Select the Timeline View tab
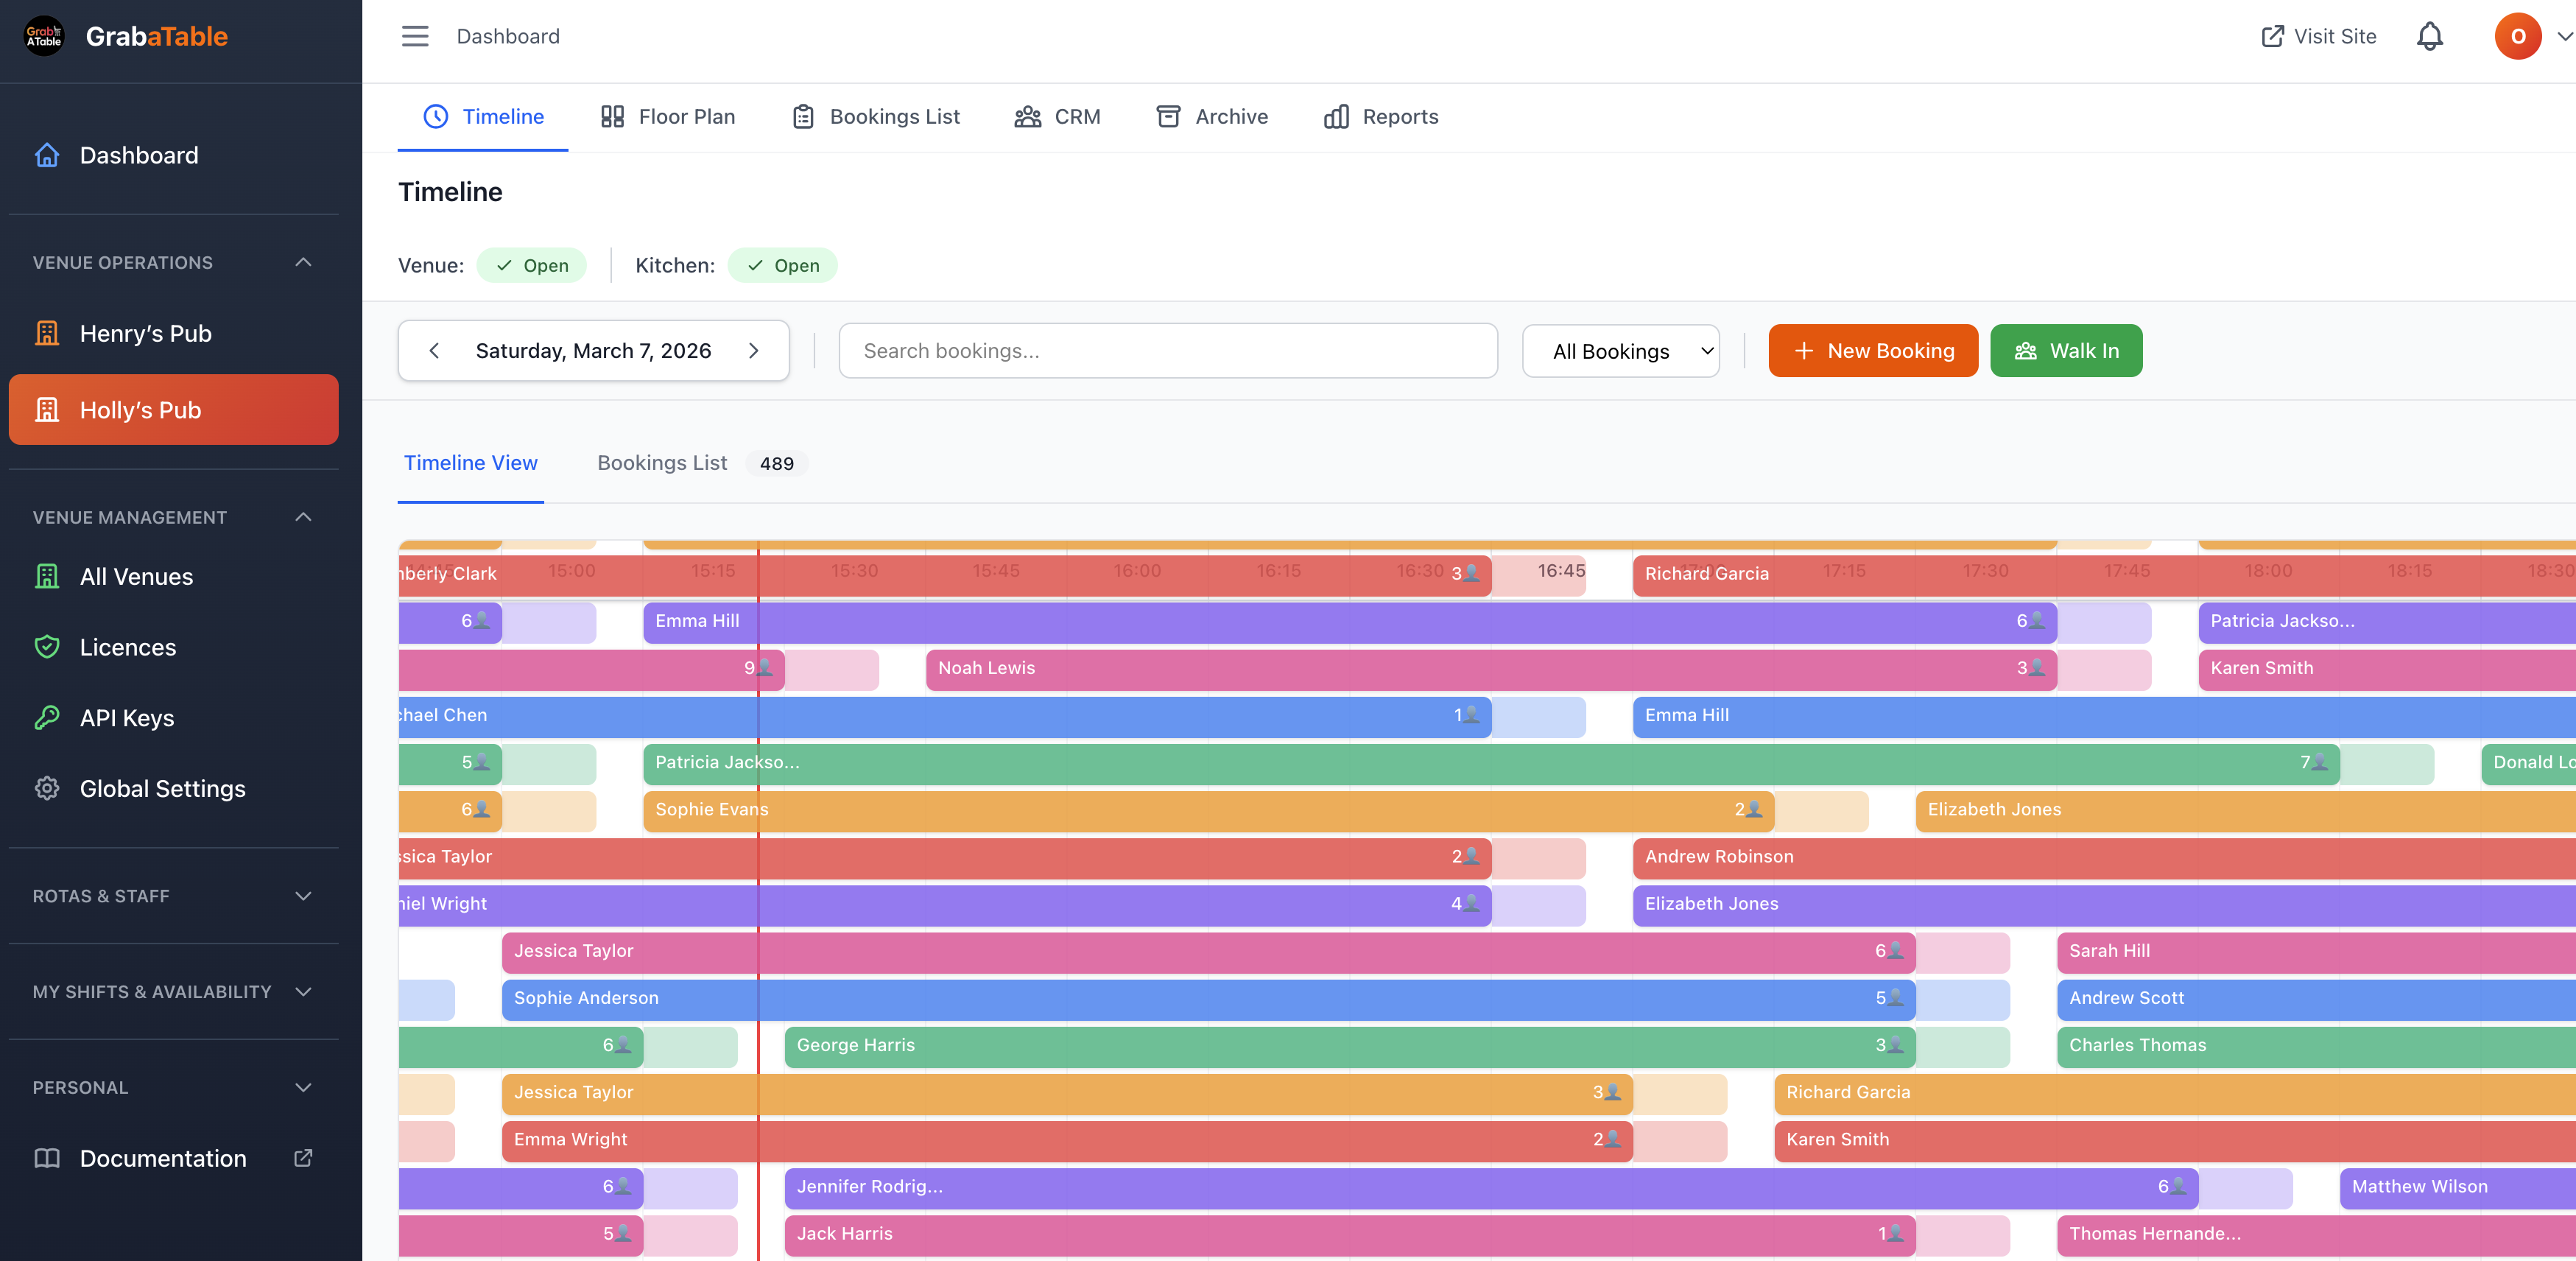This screenshot has width=2576, height=1261. pos(471,463)
